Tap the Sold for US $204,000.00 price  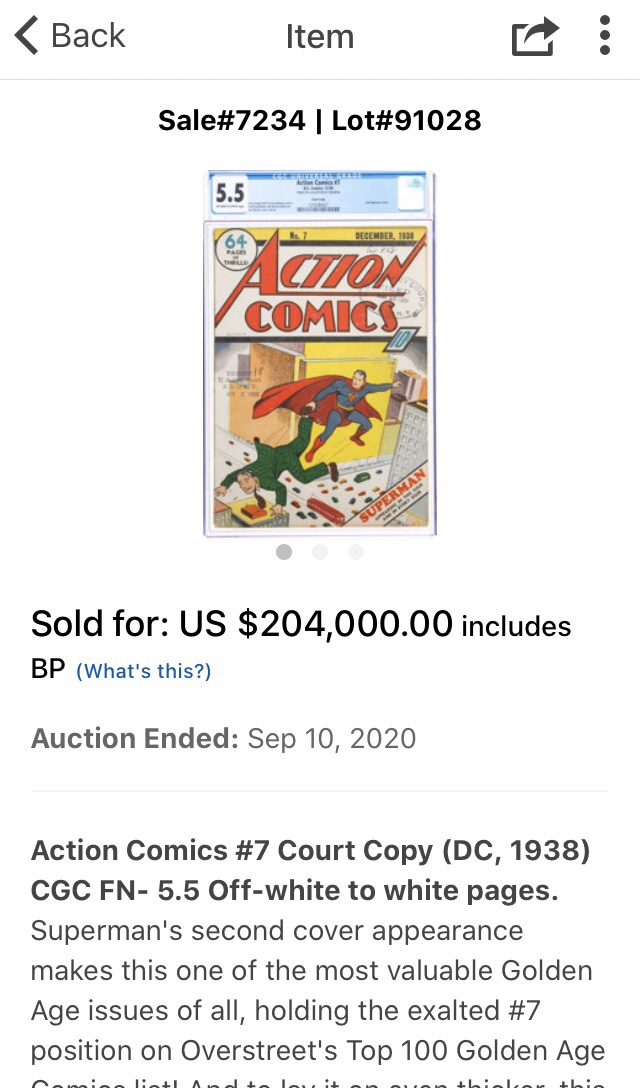(x=242, y=623)
